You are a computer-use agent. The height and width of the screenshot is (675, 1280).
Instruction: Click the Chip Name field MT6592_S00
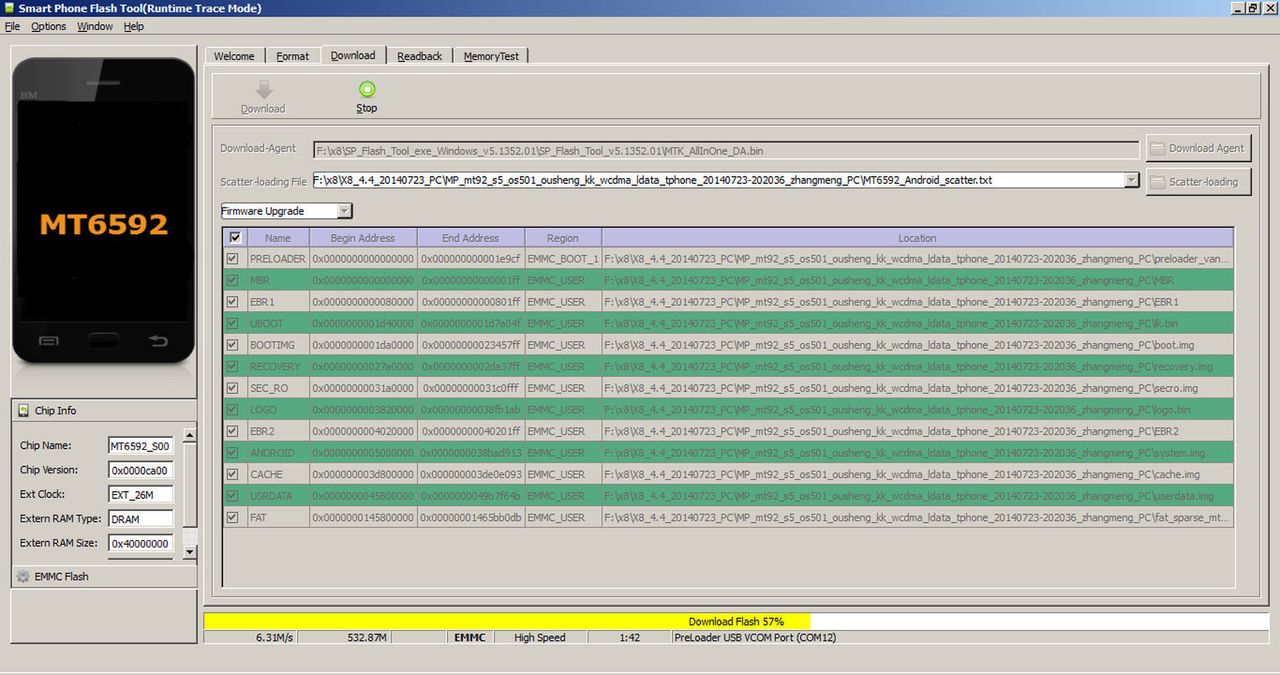point(140,446)
